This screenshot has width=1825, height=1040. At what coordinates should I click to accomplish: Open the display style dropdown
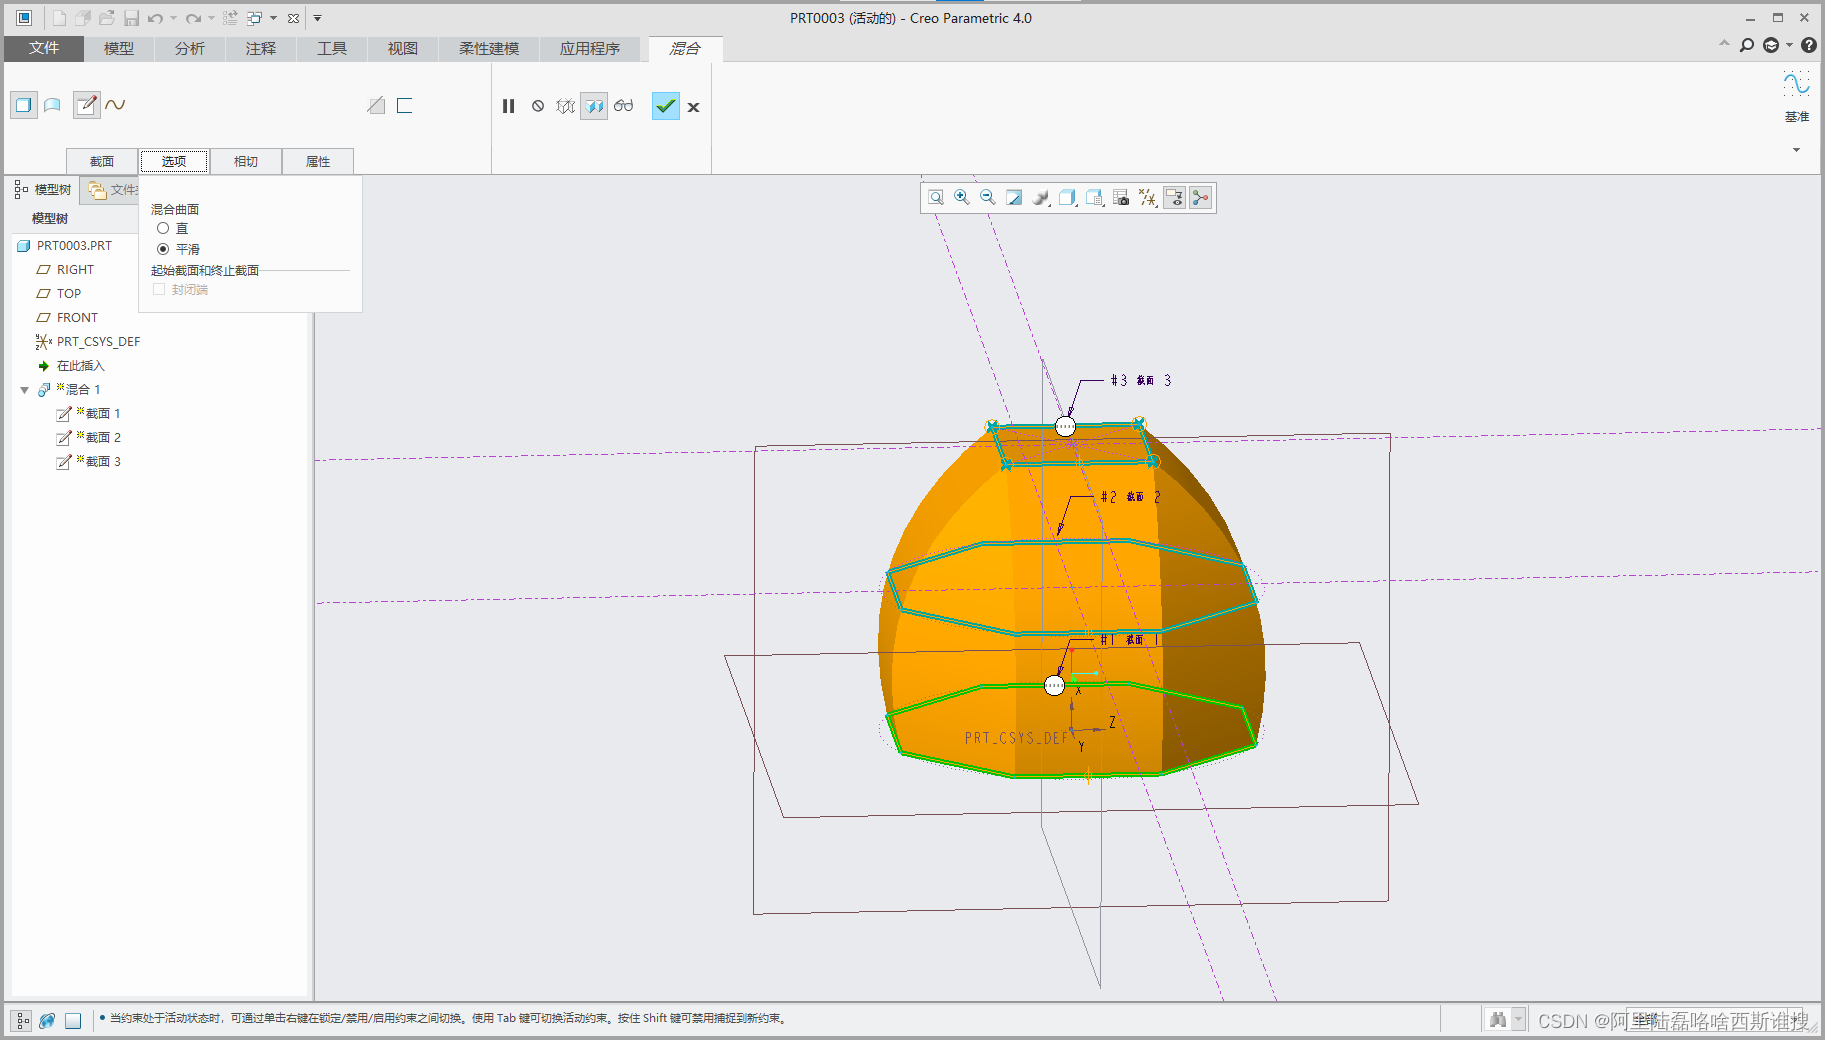(1041, 198)
